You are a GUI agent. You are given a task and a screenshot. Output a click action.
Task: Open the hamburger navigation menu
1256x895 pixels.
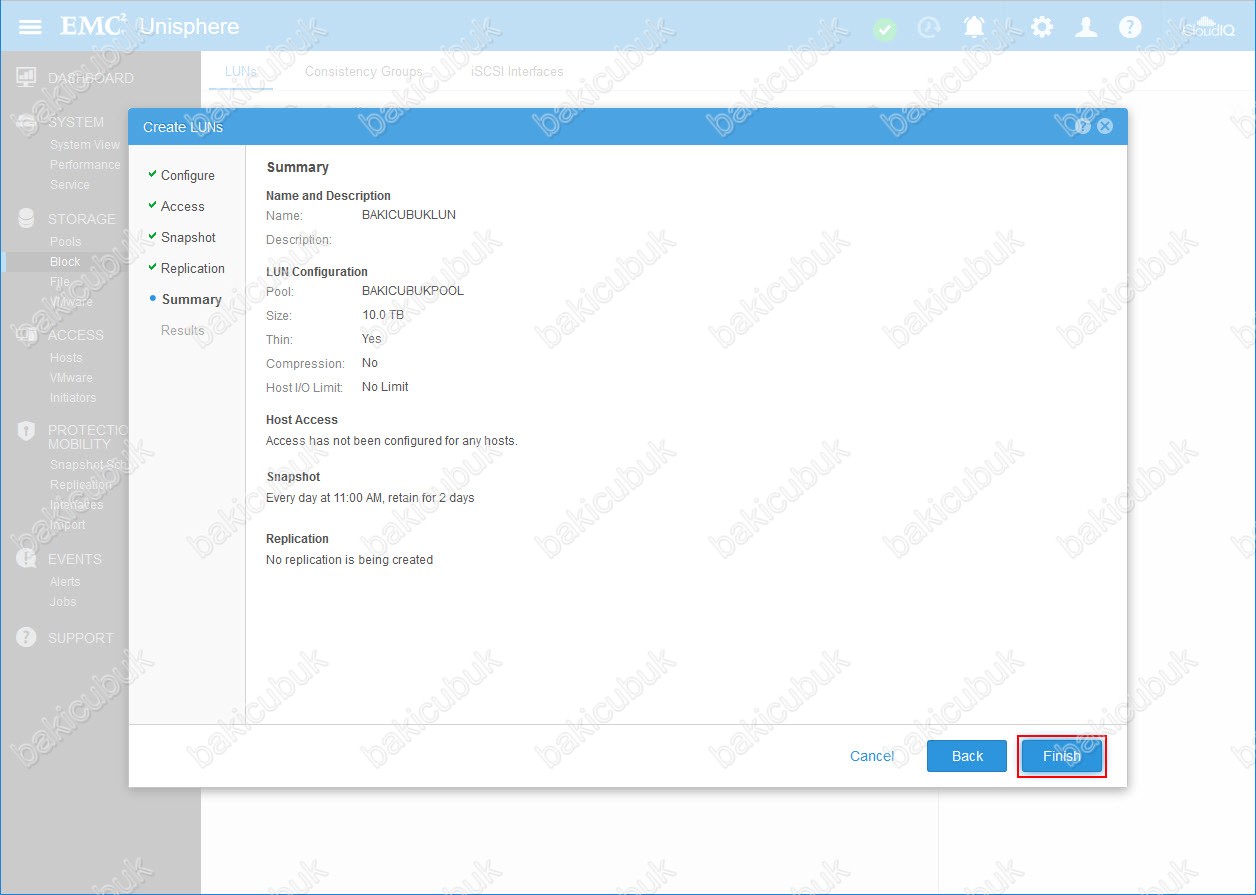point(30,26)
